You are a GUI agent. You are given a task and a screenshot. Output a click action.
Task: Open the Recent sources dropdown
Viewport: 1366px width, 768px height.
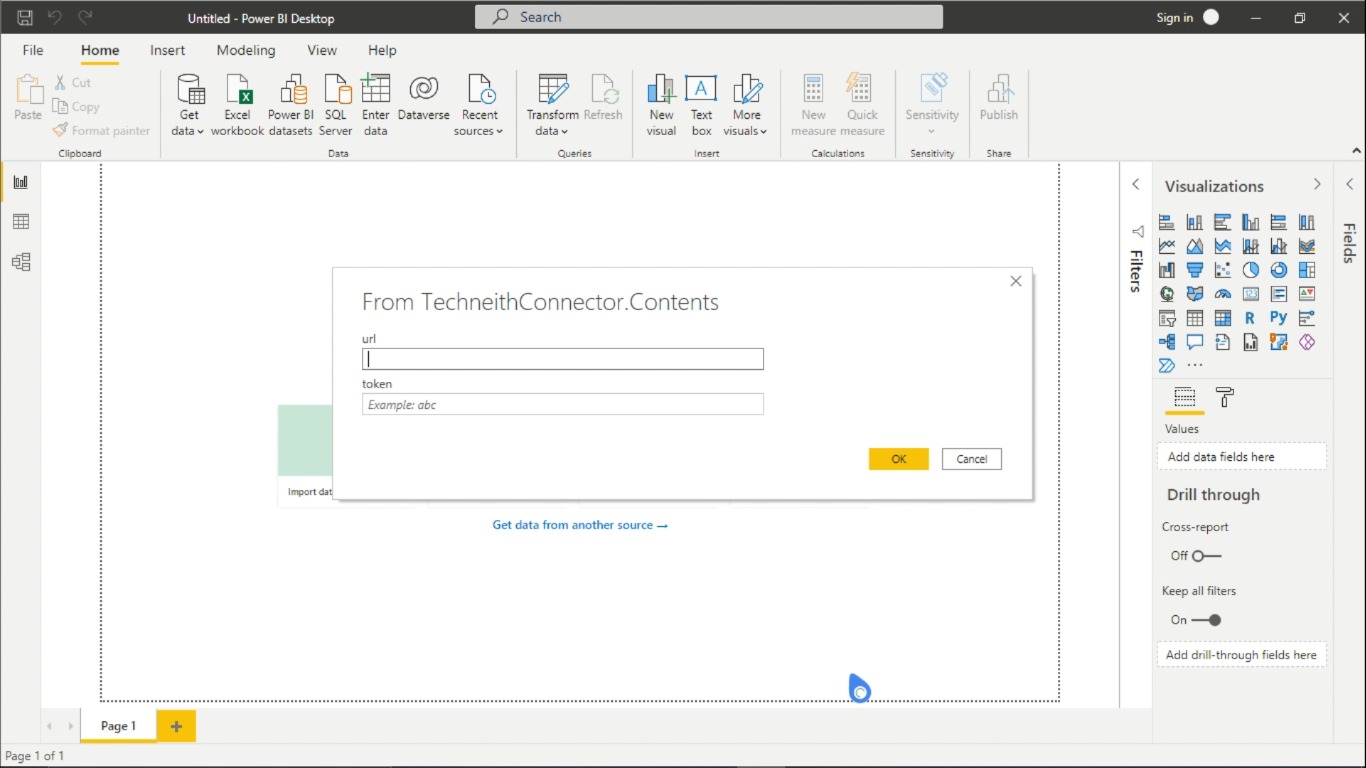point(480,104)
